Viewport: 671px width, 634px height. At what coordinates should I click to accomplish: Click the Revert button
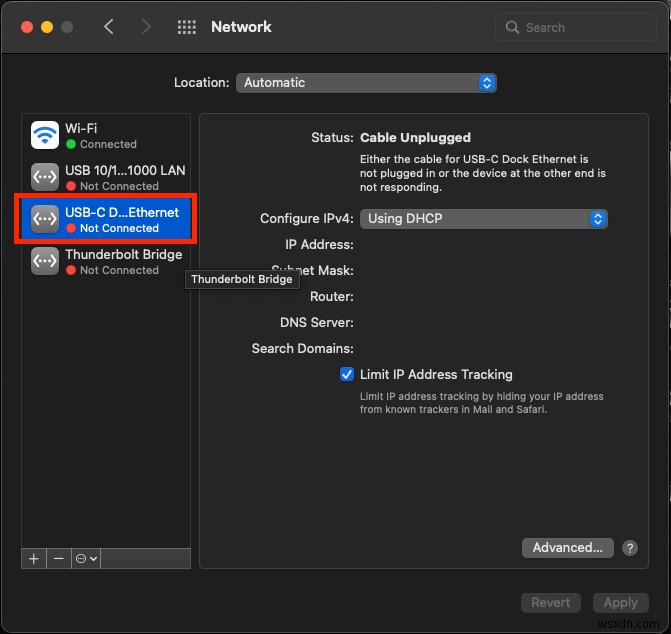(550, 603)
